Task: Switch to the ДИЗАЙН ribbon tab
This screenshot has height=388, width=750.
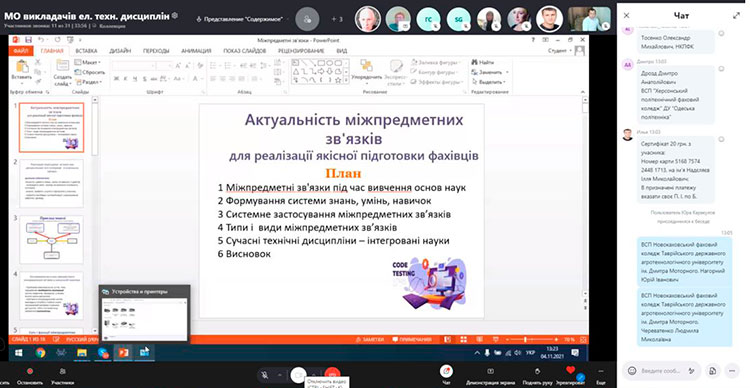Action: (x=120, y=51)
